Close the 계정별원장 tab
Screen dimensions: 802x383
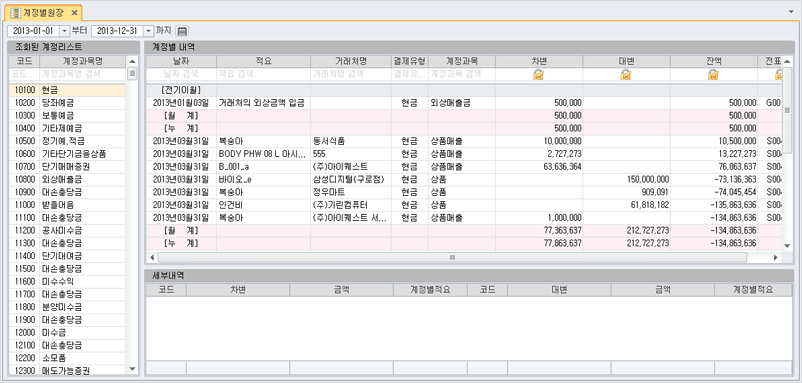click(74, 12)
